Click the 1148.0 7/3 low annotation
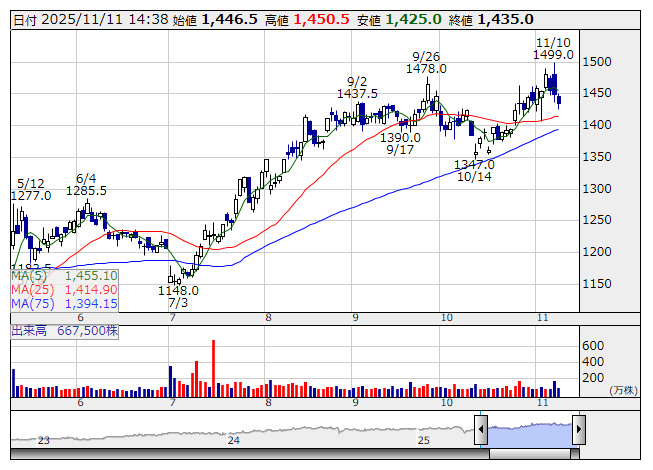Screen dimensions: 653x470 point(178,296)
